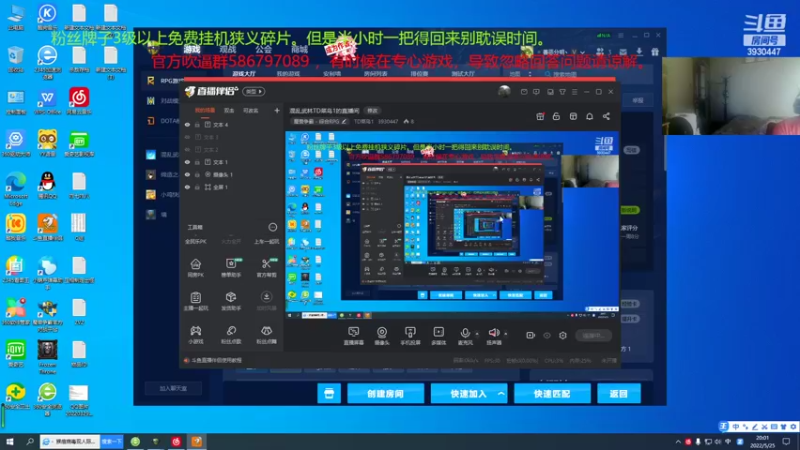
Task: Show the 文本 3 source layer
Action: coord(187,137)
